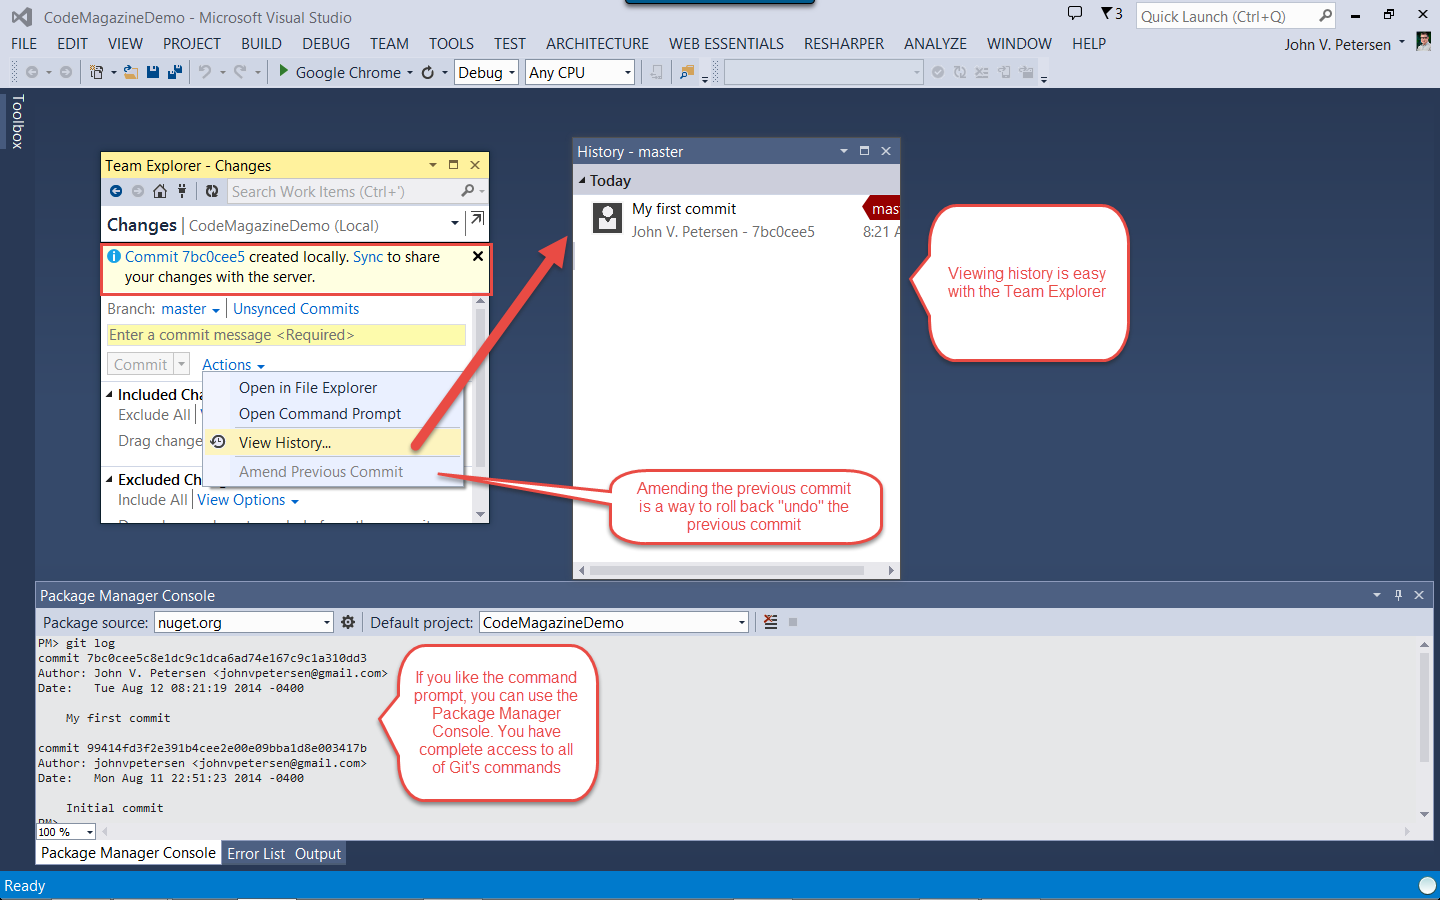1440x900 pixels.
Task: Open the notifications flag icon
Action: [x=1107, y=14]
